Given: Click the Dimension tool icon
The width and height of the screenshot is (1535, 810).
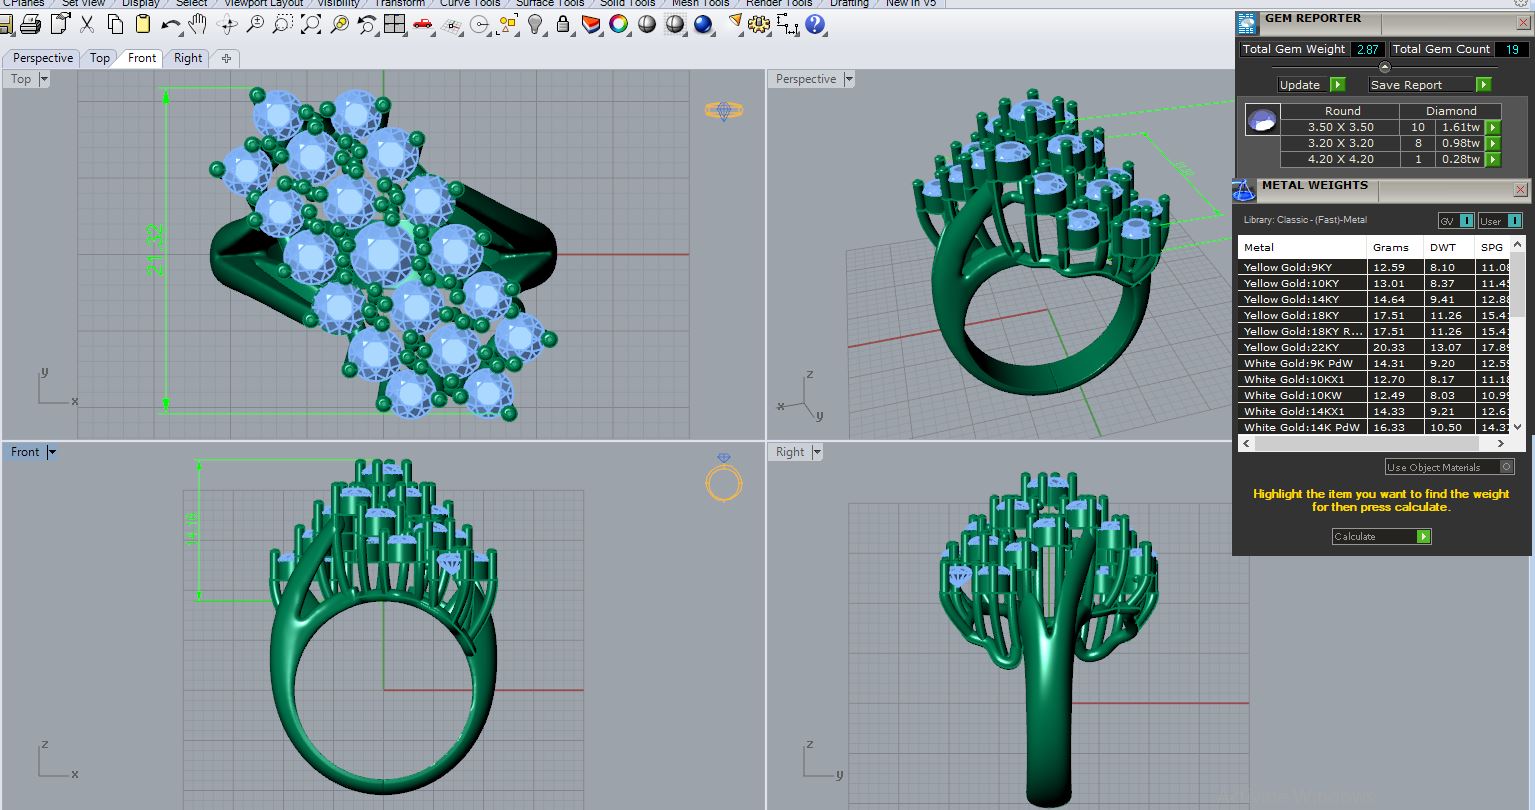Looking at the screenshot, I should tap(788, 24).
